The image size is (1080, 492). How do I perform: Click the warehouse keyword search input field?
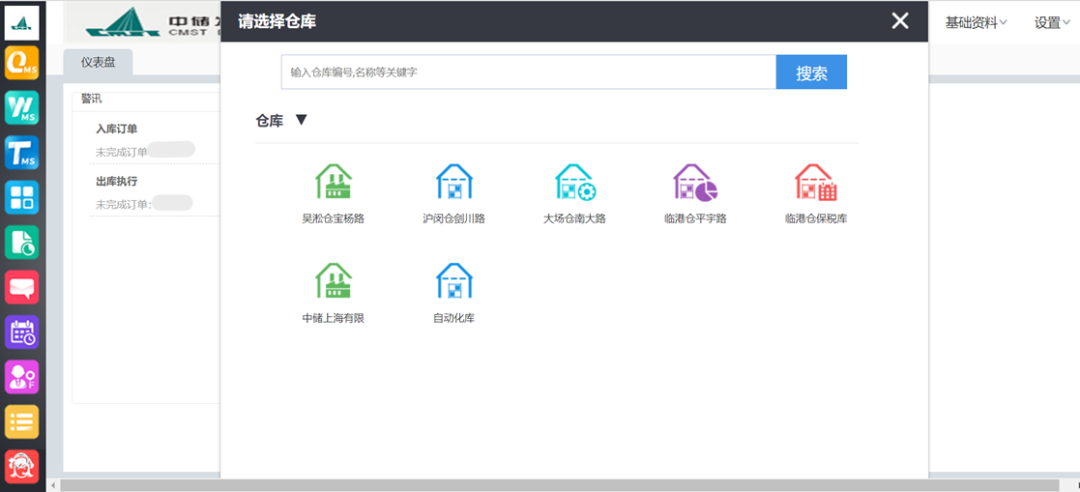(528, 73)
